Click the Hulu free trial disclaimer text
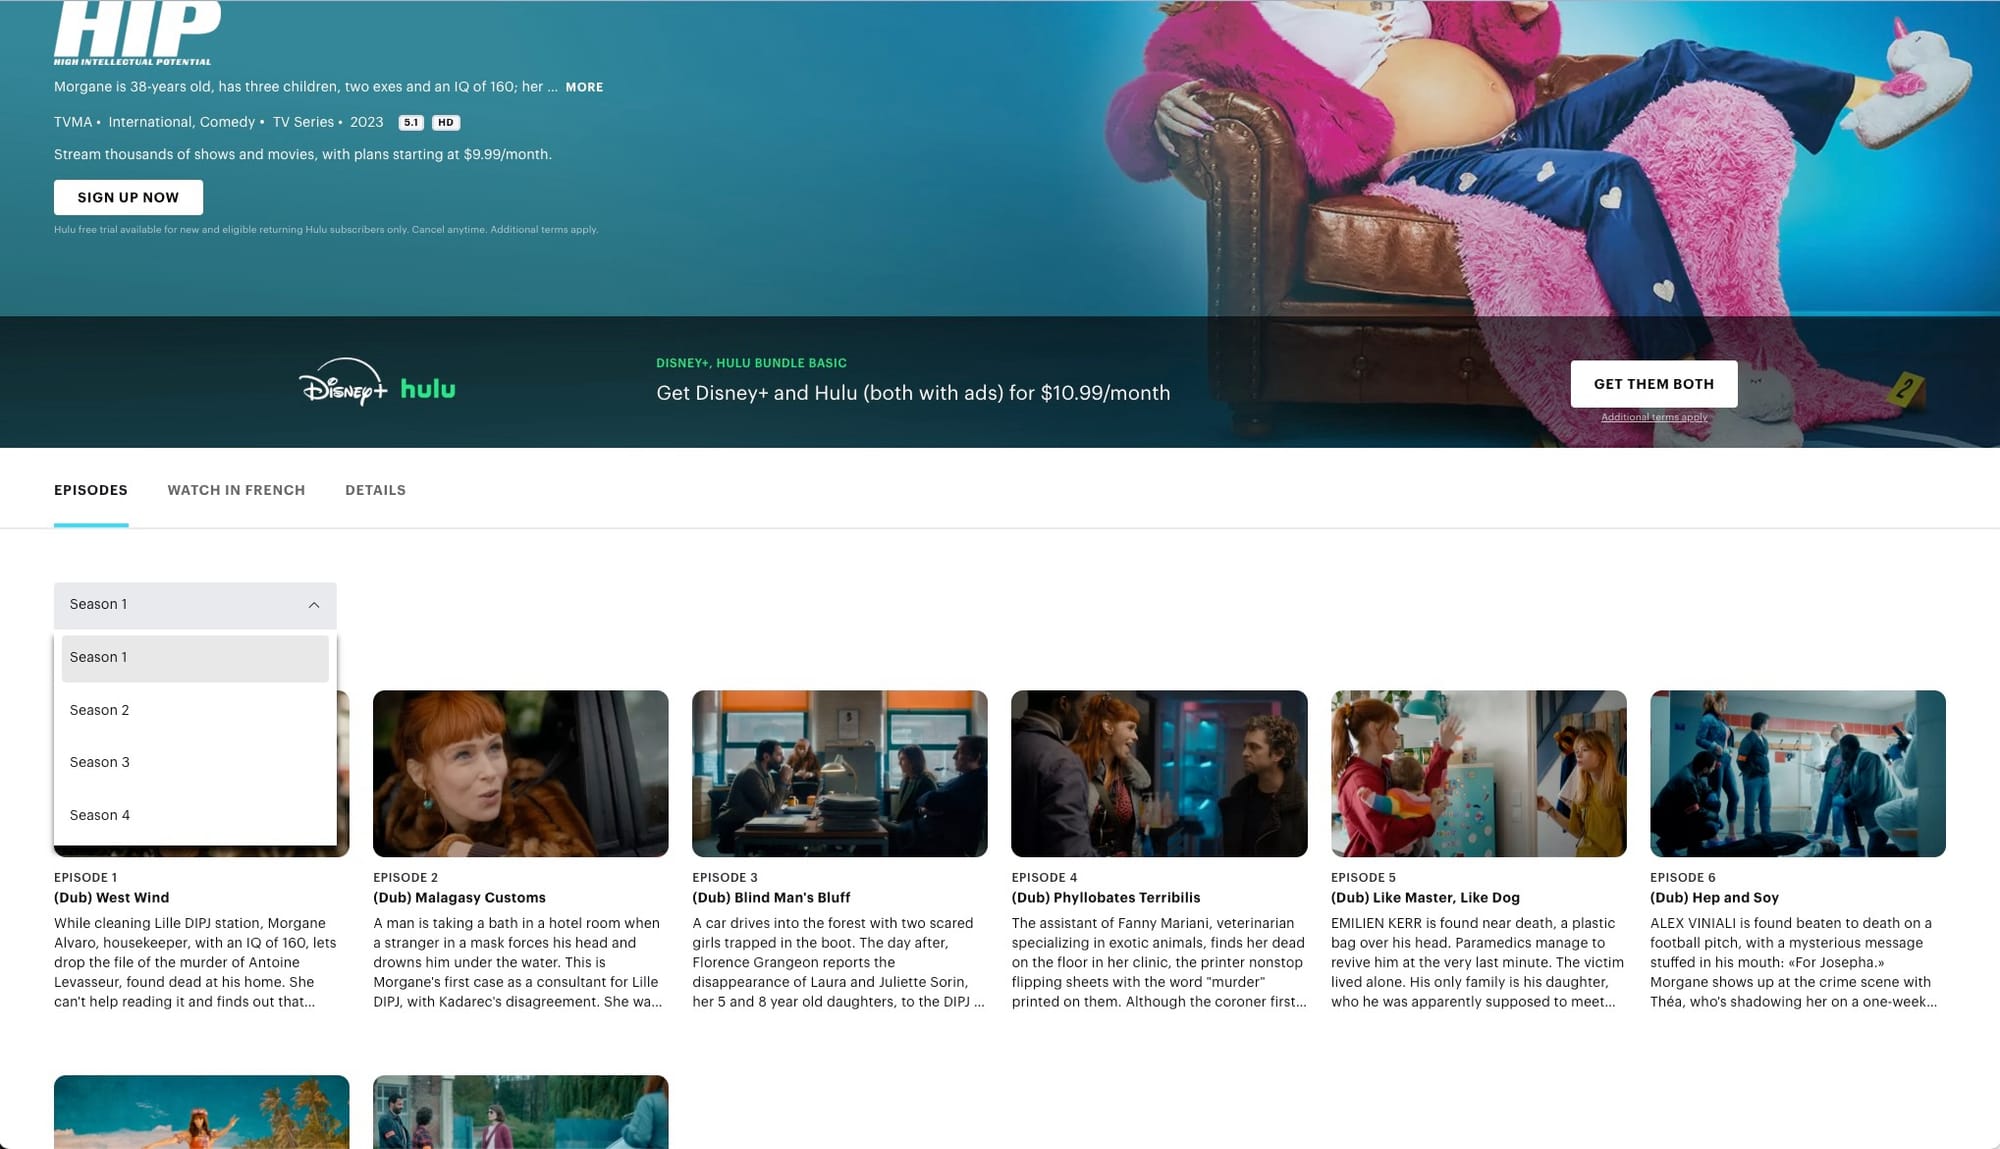 [x=326, y=230]
